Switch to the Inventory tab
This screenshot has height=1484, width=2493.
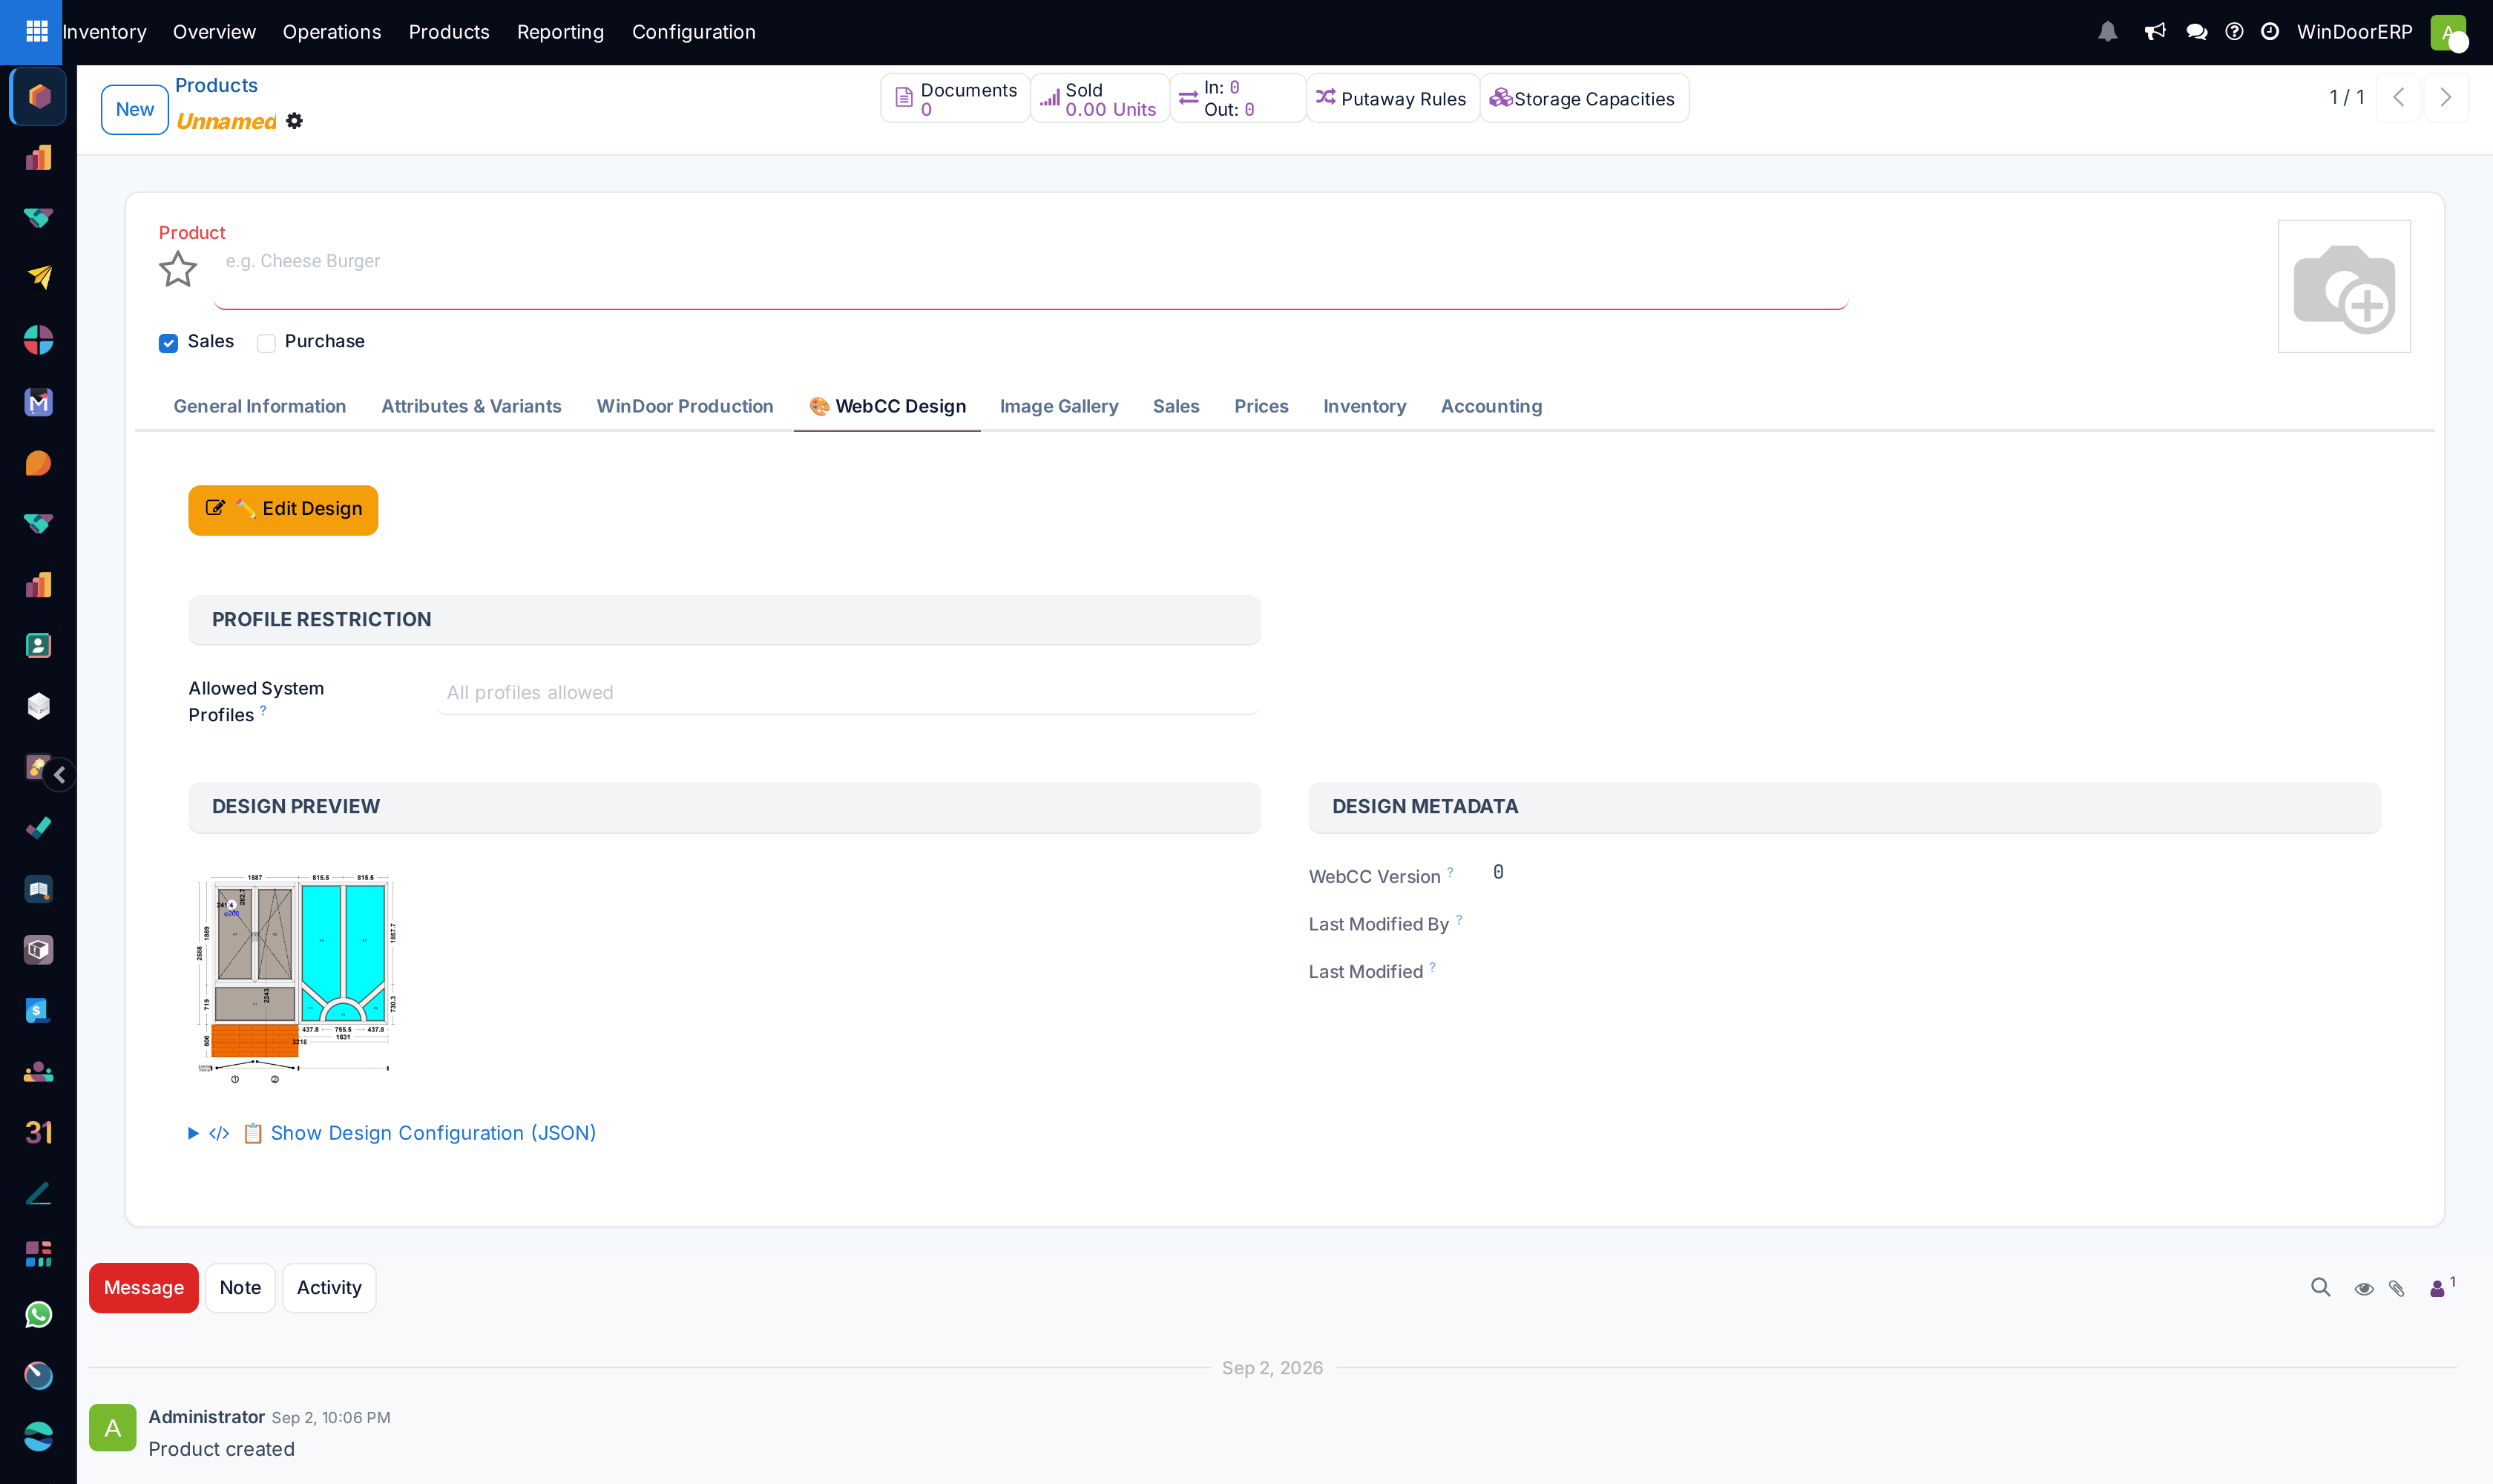pos(1364,406)
